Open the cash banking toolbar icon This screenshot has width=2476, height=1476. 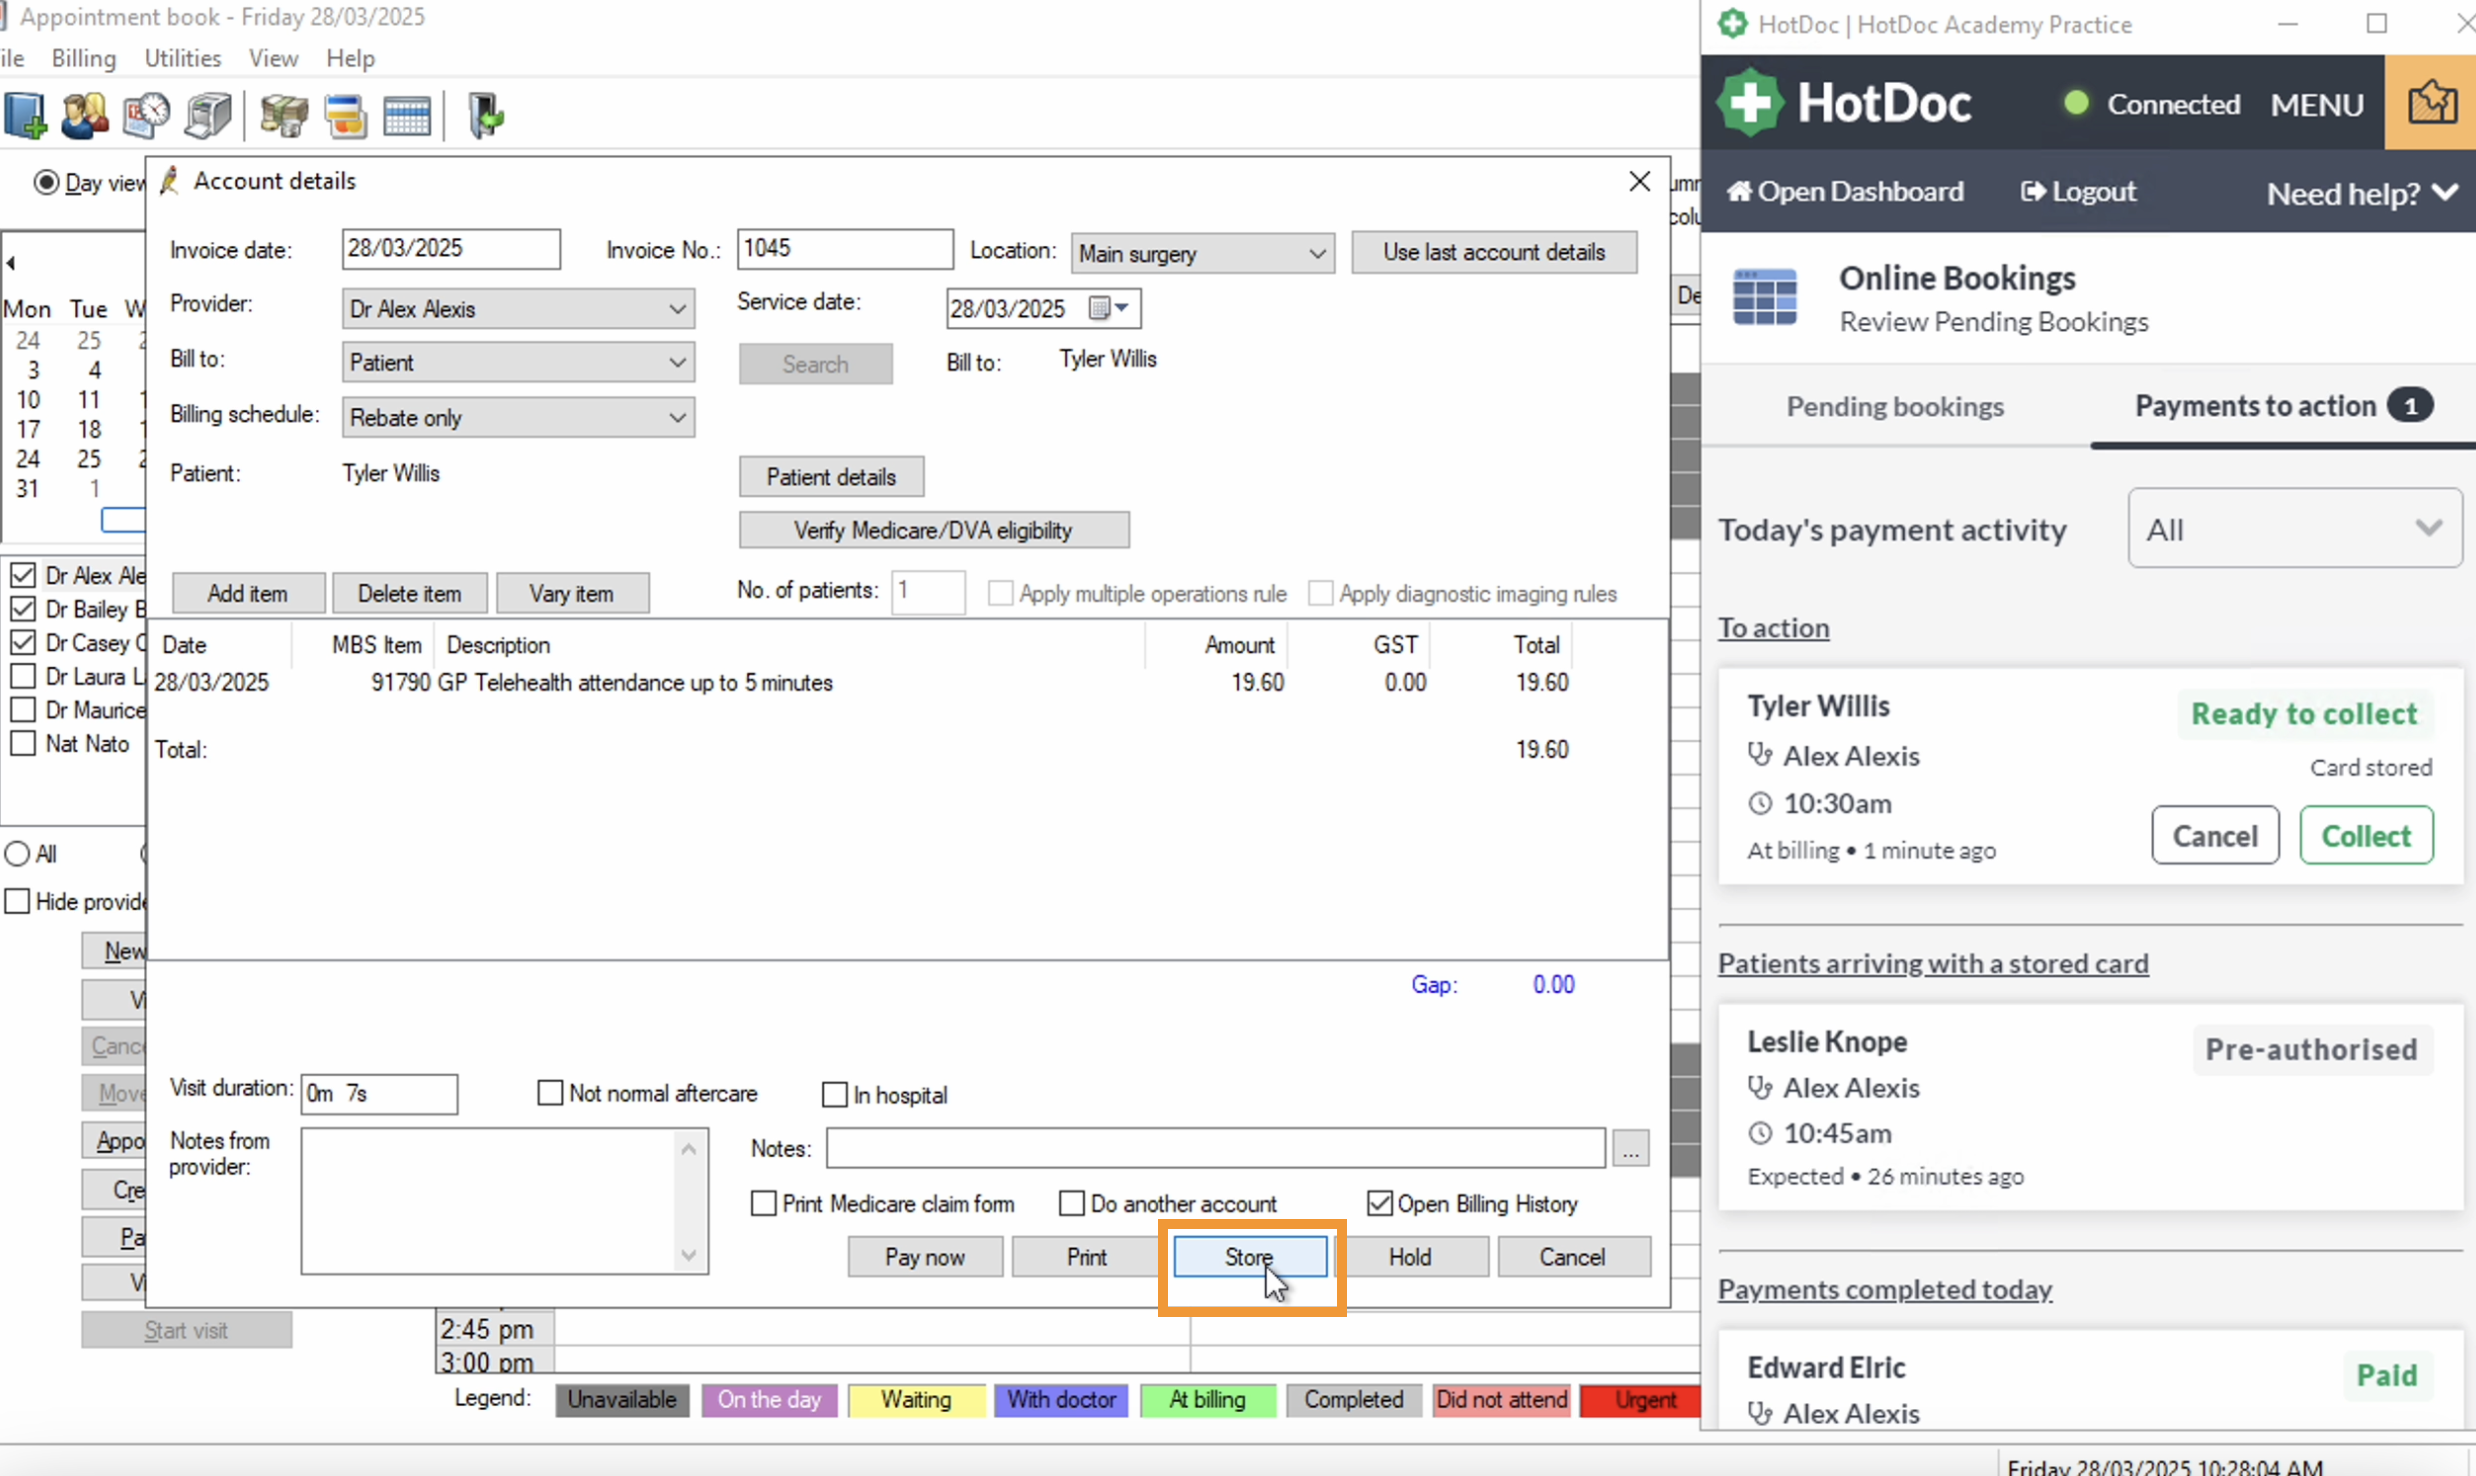[x=284, y=116]
